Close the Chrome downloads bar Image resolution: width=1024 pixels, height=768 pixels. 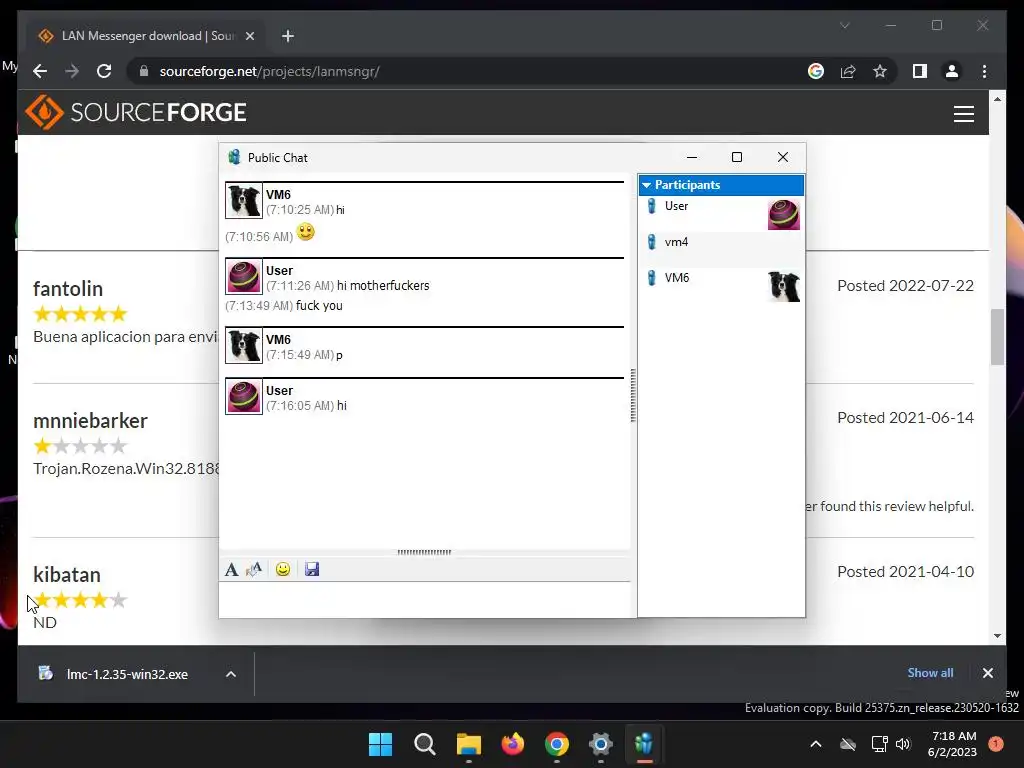(x=987, y=673)
